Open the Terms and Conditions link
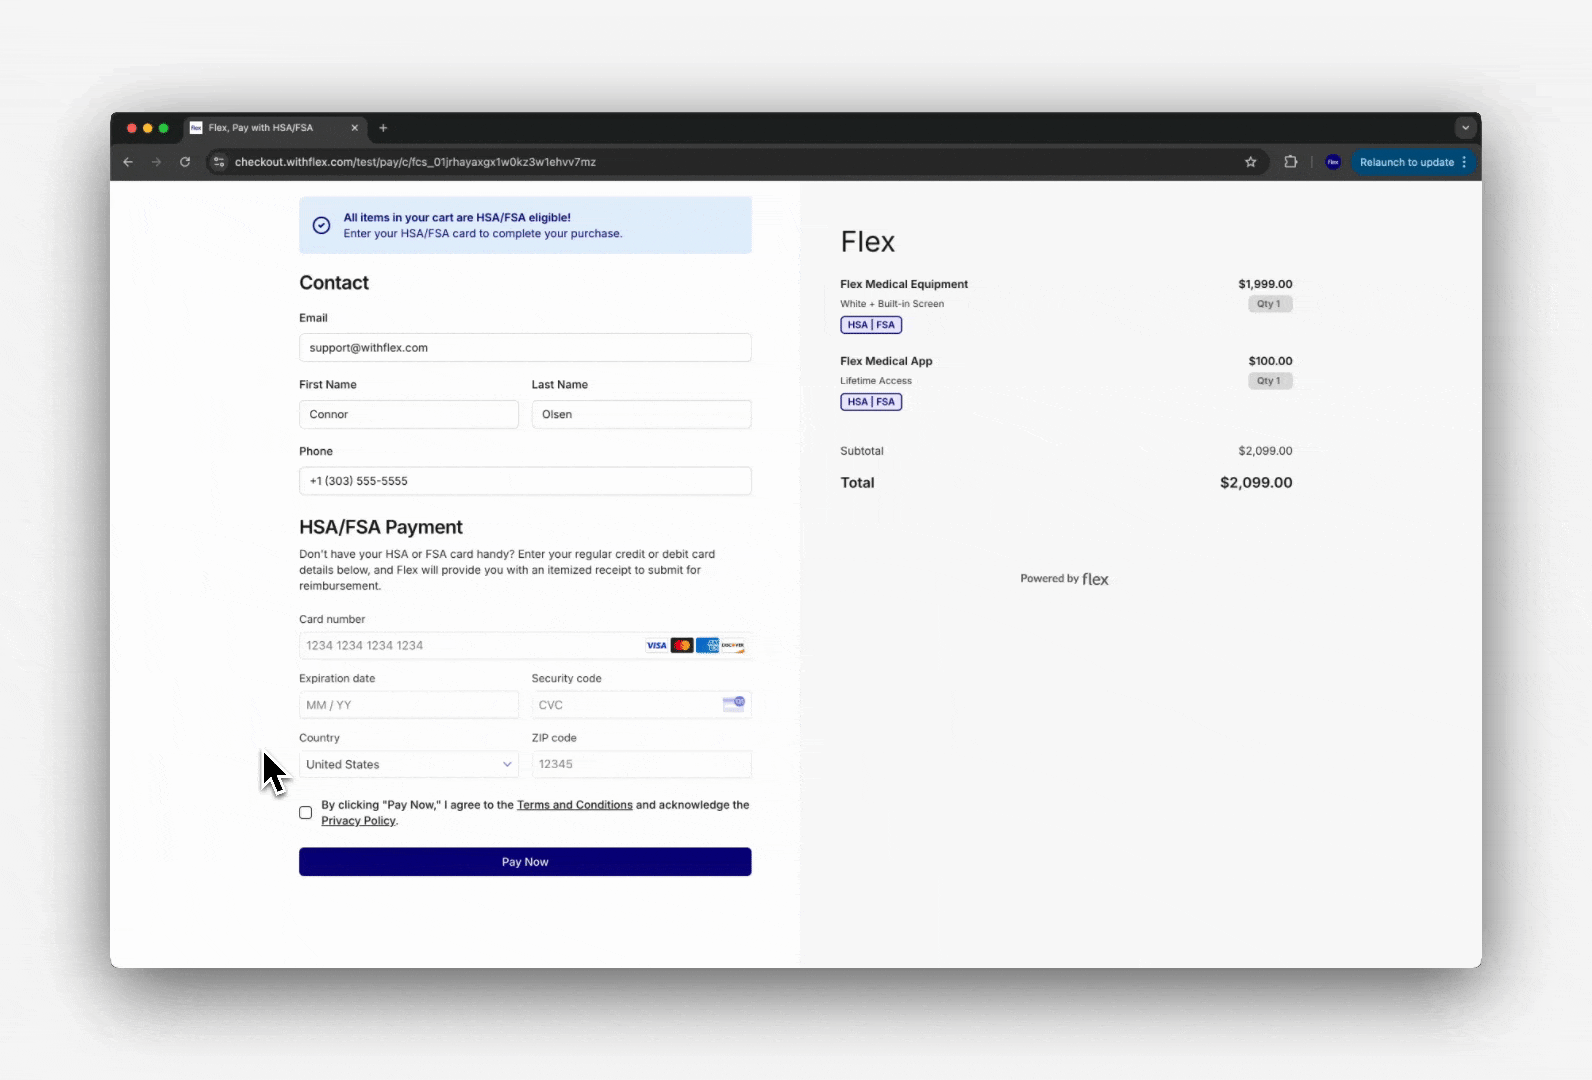 575,805
